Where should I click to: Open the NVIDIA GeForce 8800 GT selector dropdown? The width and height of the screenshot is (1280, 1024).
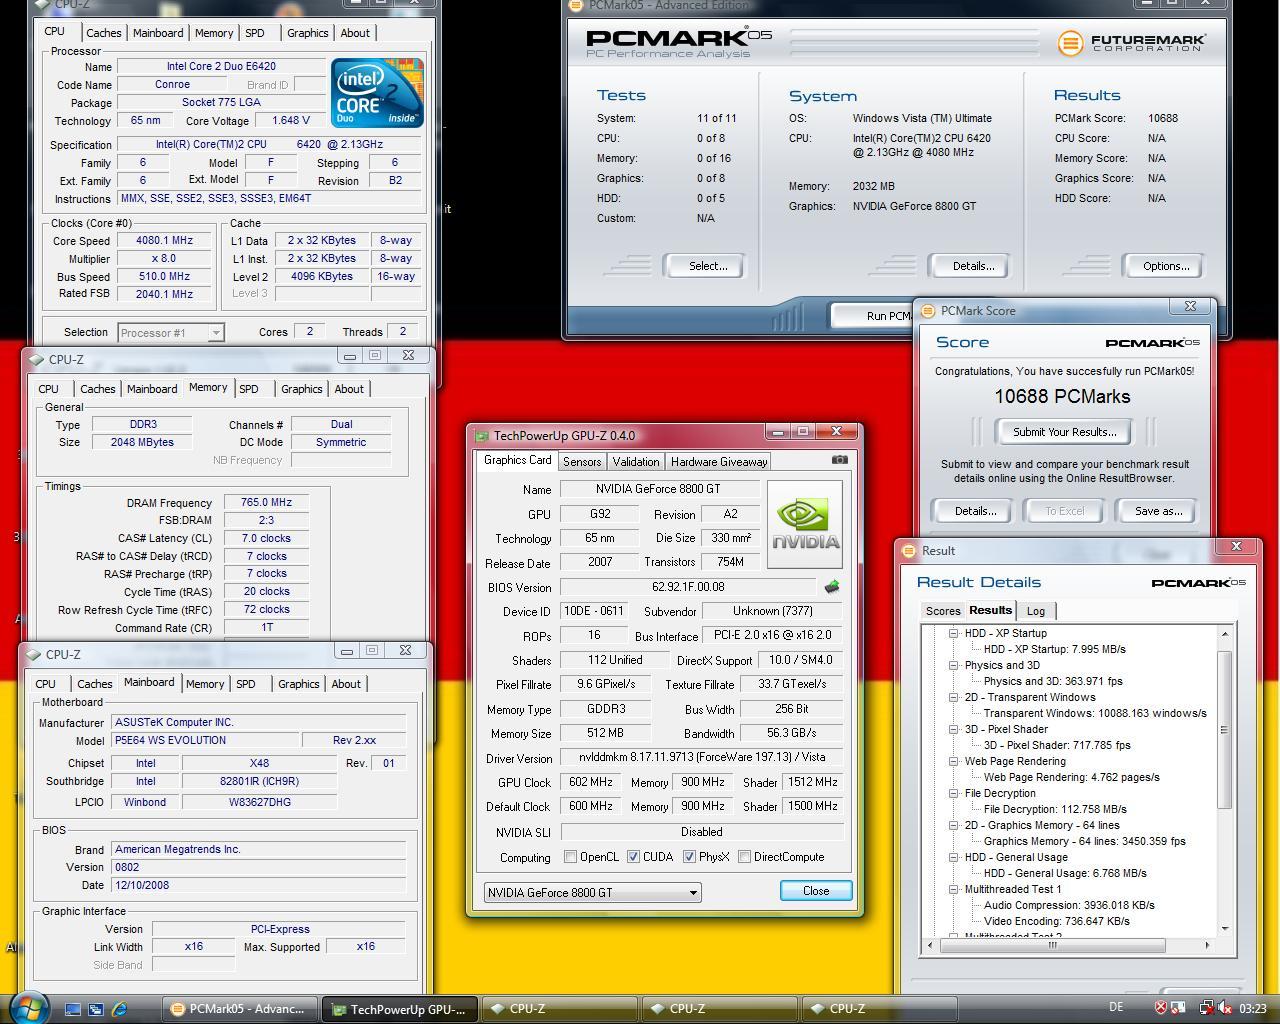click(x=592, y=893)
